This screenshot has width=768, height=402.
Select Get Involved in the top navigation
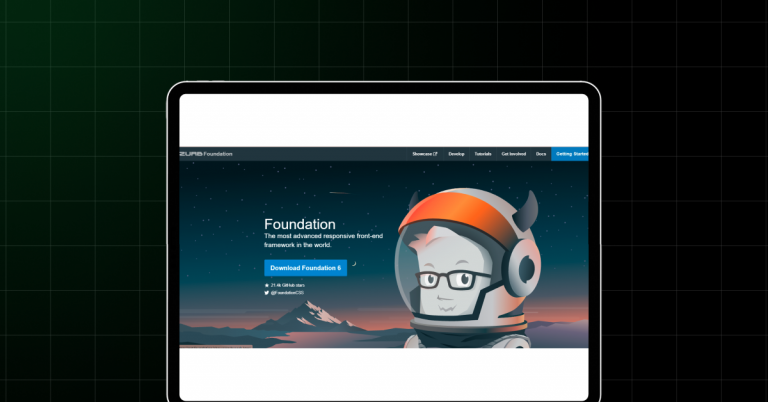coord(513,154)
